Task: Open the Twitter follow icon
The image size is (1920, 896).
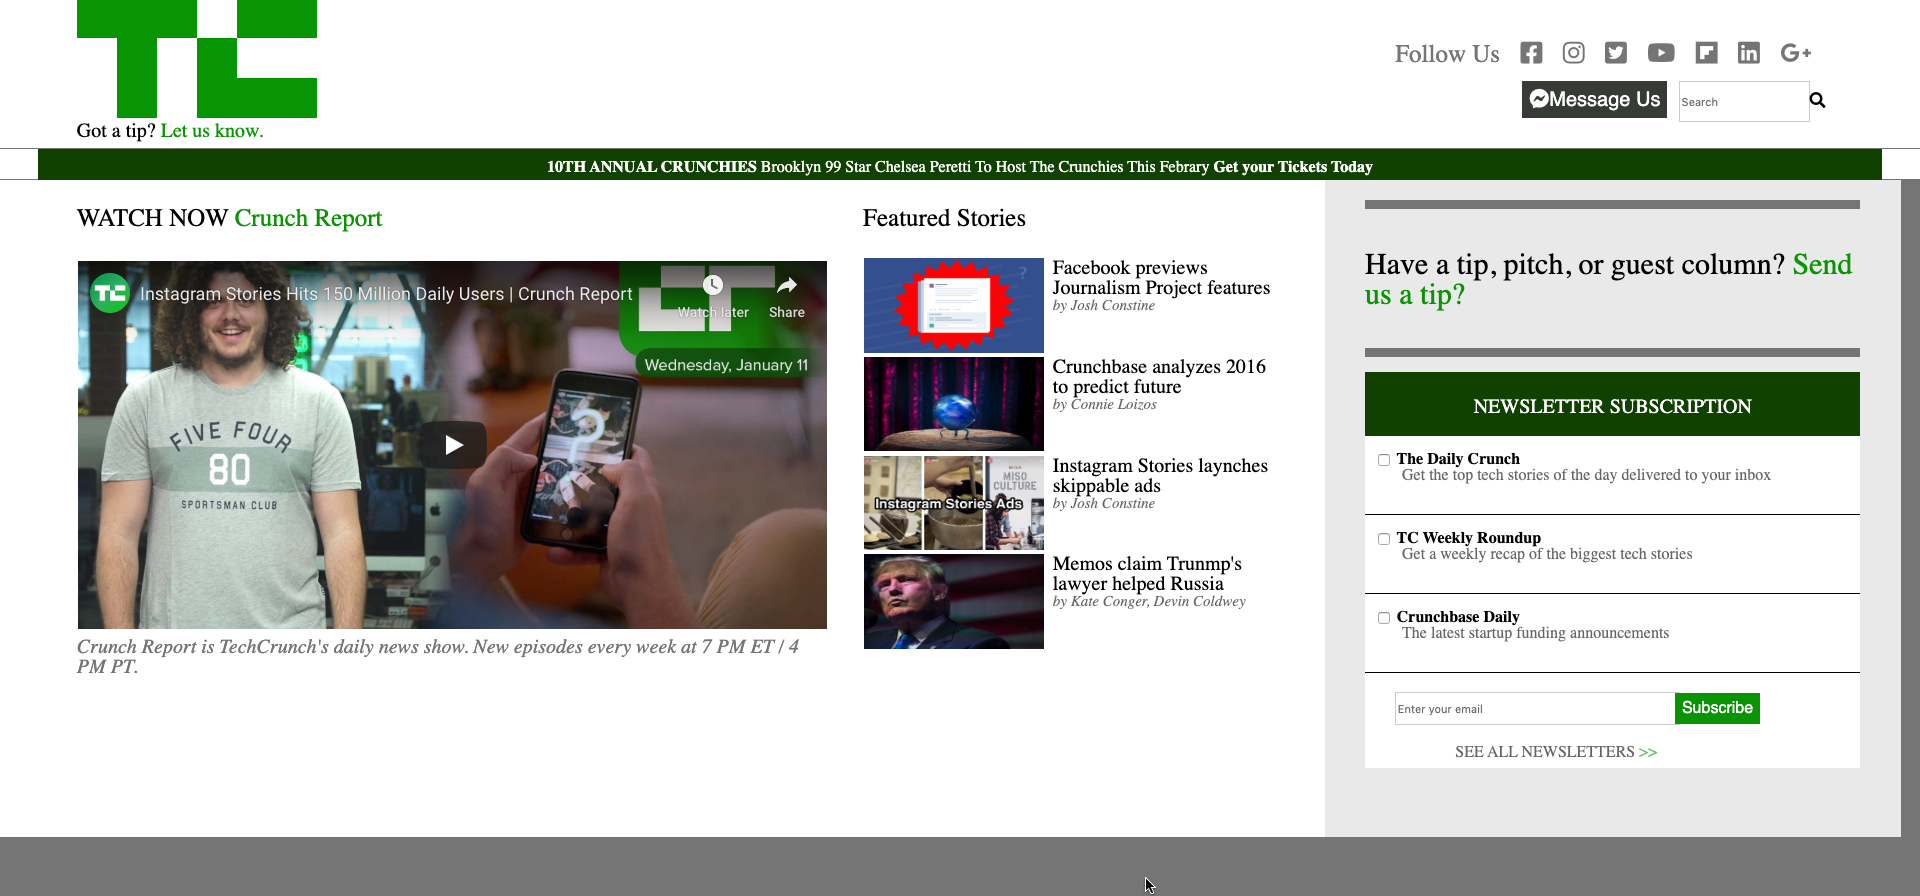Action: [x=1616, y=53]
